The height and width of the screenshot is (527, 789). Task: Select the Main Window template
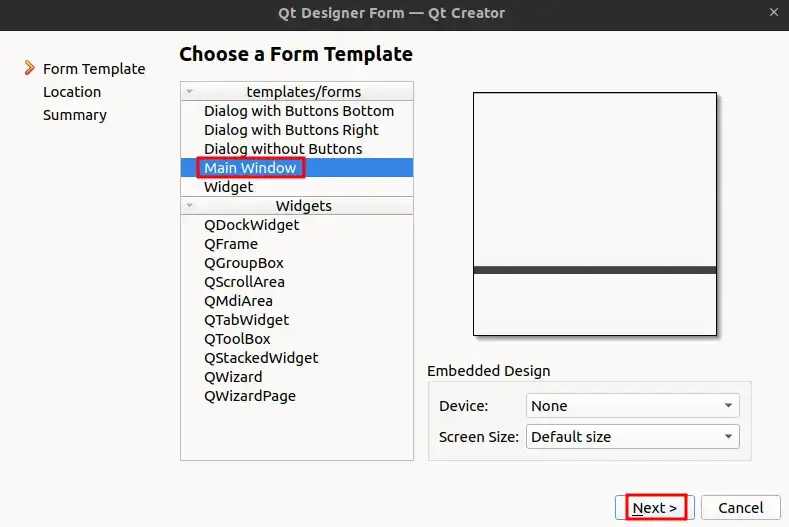click(x=297, y=168)
